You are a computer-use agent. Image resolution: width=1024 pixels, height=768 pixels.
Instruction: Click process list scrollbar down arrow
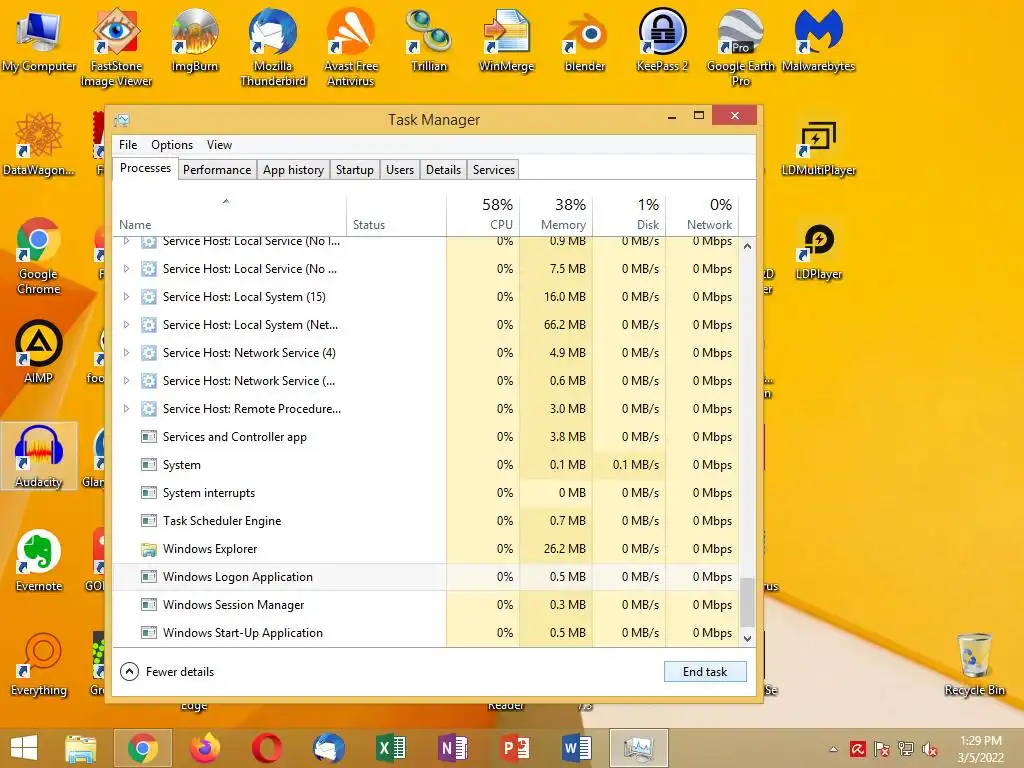748,639
